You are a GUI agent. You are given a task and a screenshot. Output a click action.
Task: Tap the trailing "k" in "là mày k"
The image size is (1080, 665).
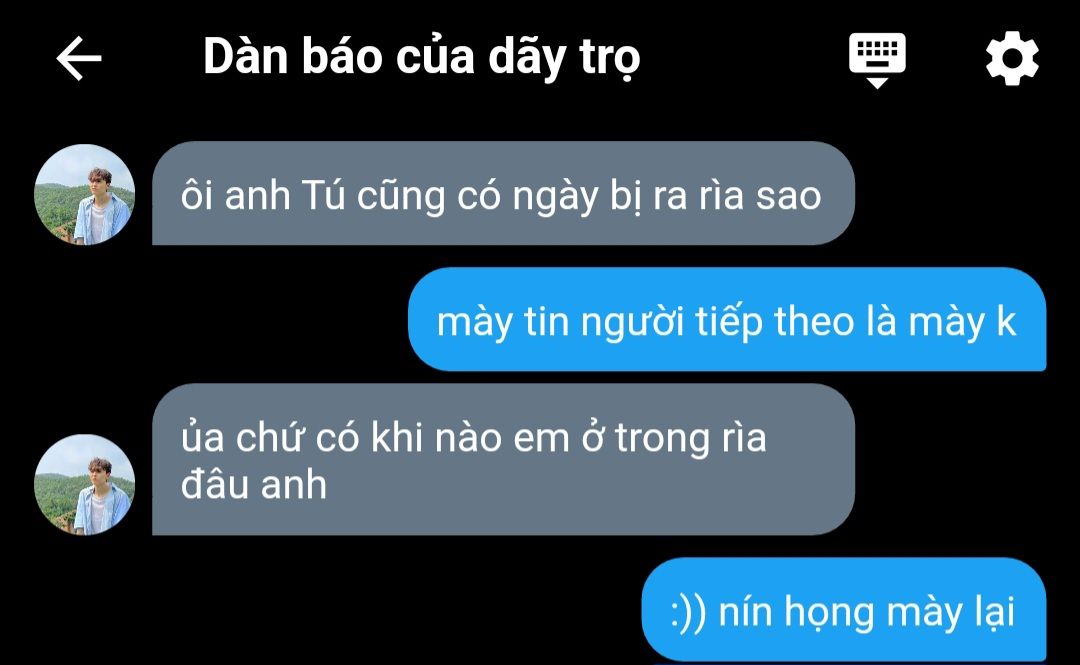pyautogui.click(x=1006, y=321)
